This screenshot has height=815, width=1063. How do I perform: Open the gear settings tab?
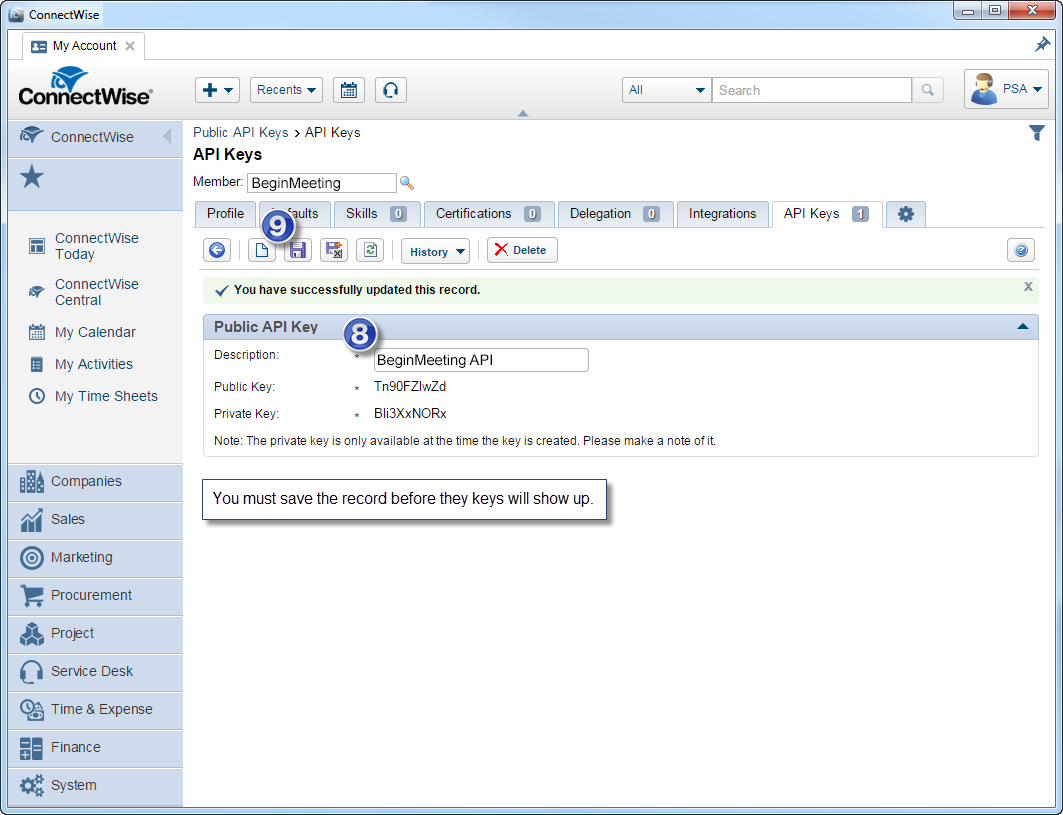(x=906, y=214)
